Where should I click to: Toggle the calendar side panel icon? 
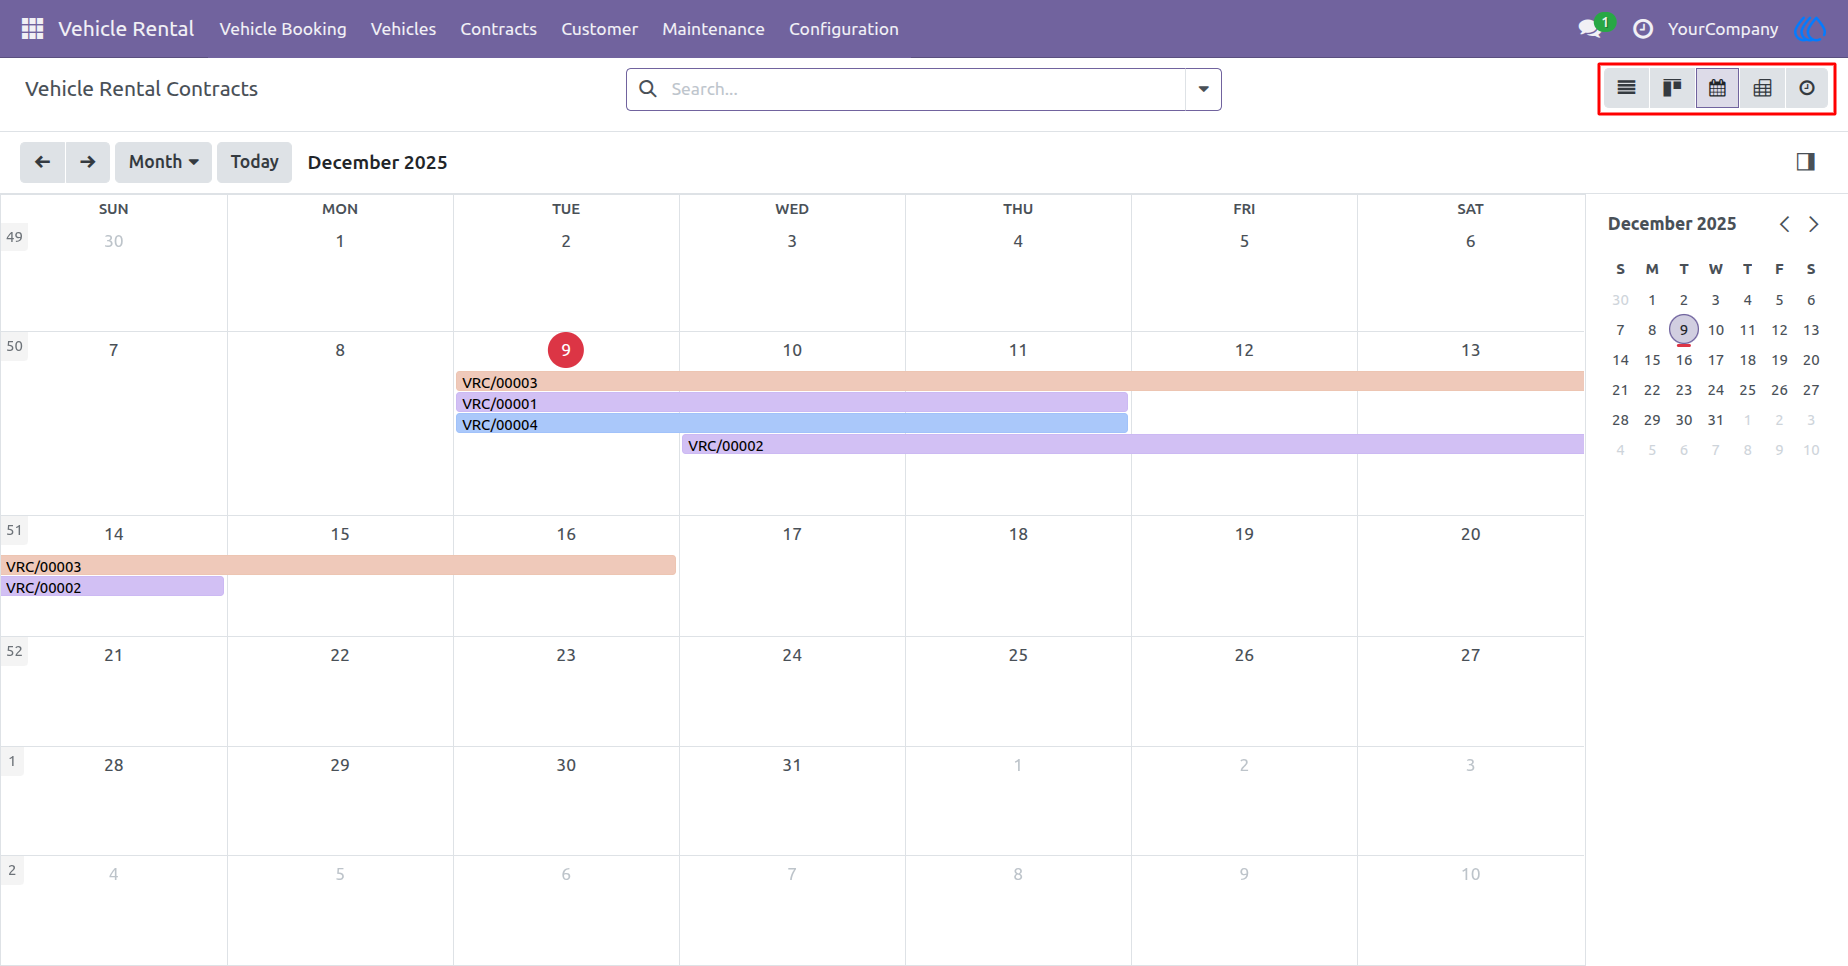point(1805,162)
